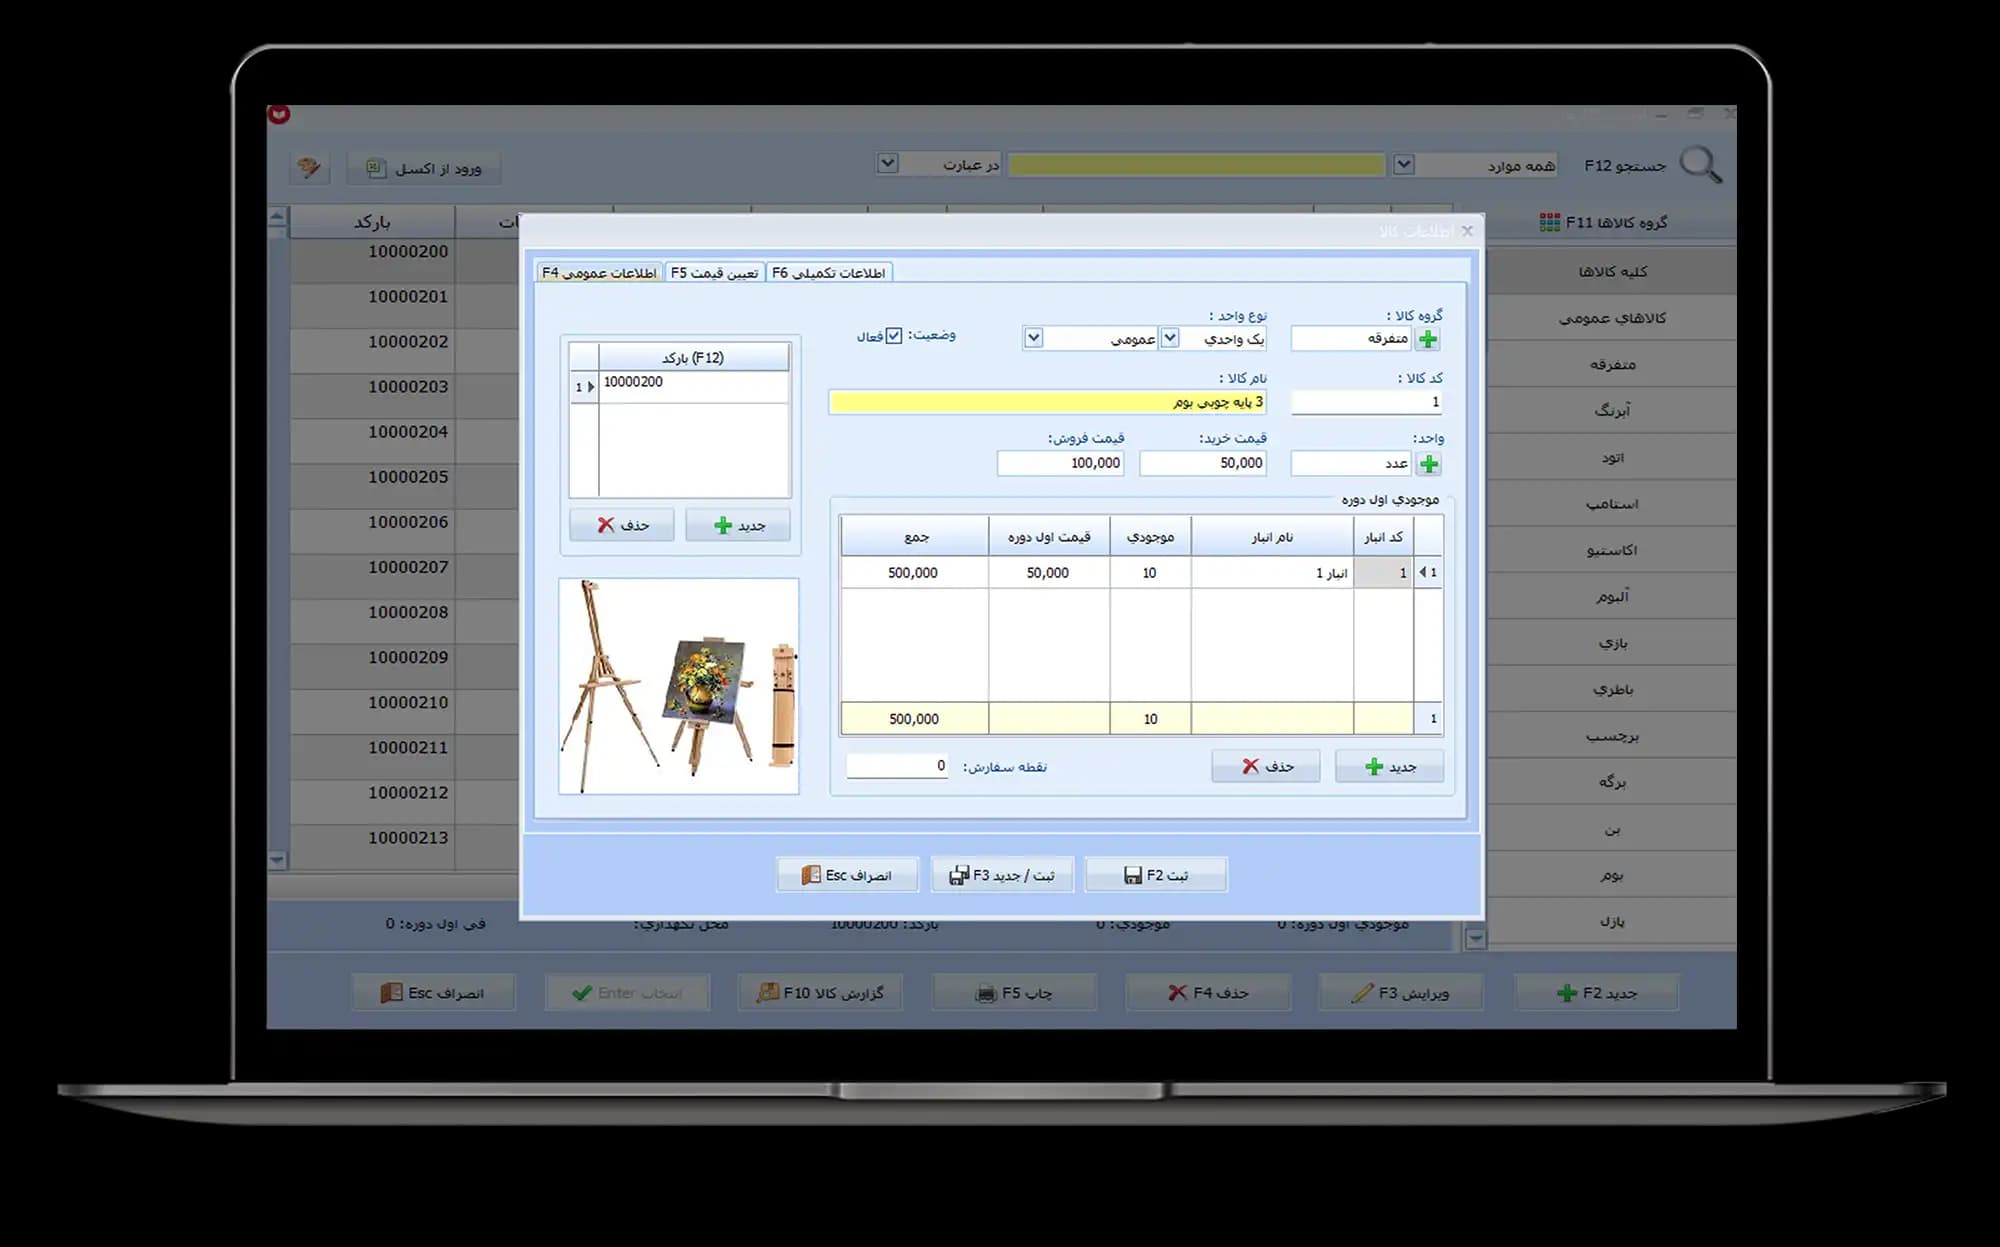Click ورود از اکسل import button
Image resolution: width=2000 pixels, height=1247 pixels.
click(x=424, y=168)
